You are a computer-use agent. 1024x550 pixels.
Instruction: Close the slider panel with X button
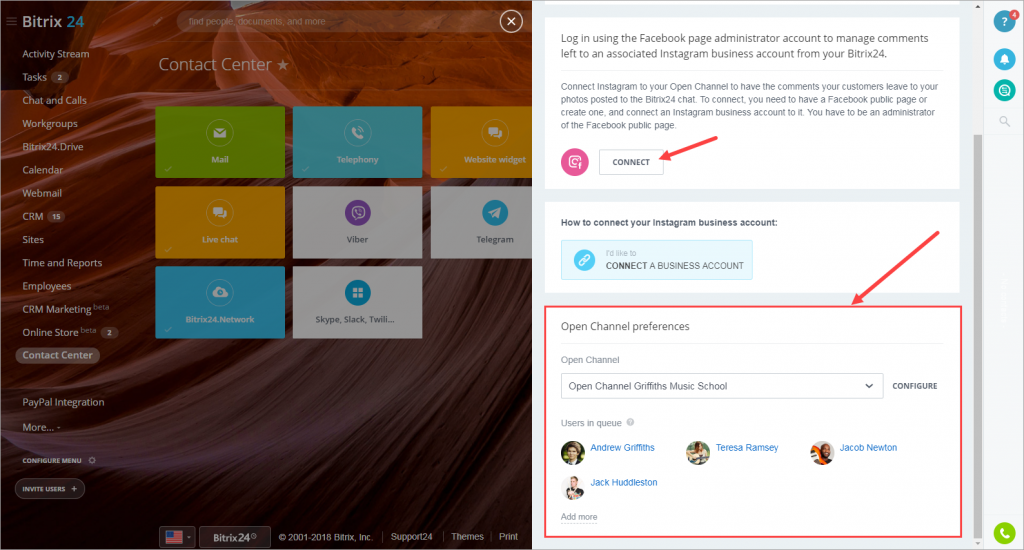511,22
